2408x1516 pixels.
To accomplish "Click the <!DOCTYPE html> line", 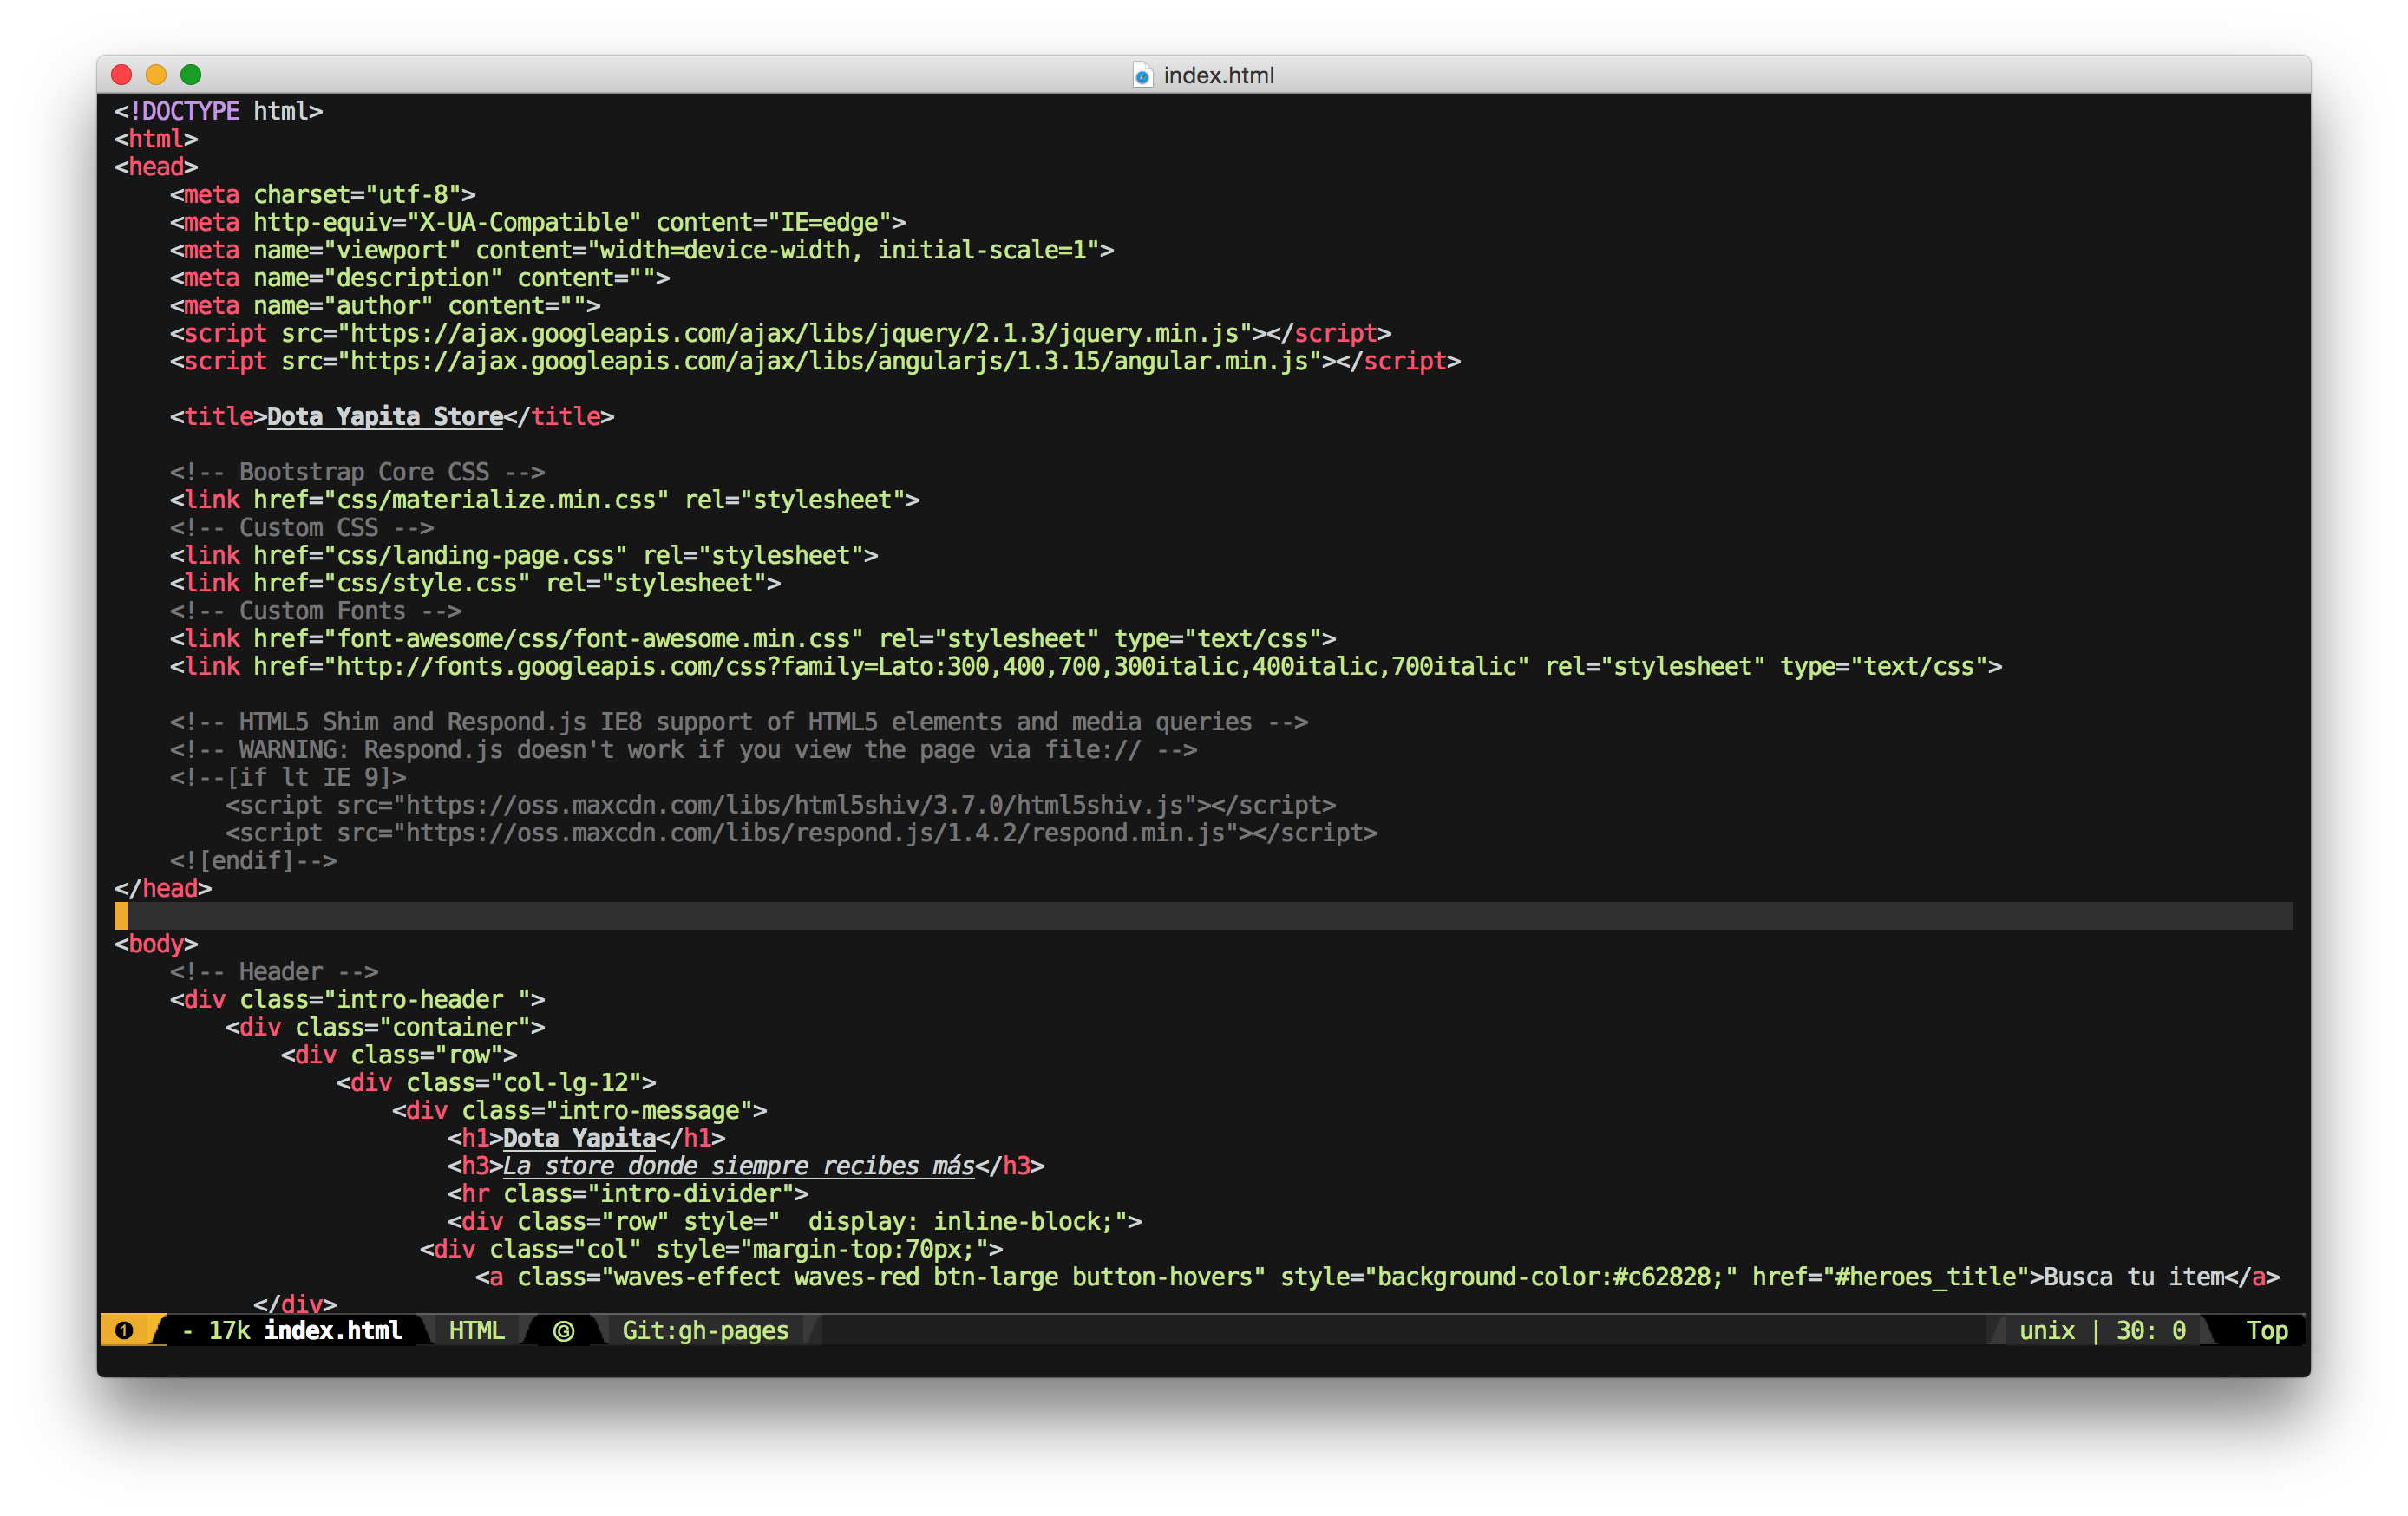I will [x=218, y=111].
